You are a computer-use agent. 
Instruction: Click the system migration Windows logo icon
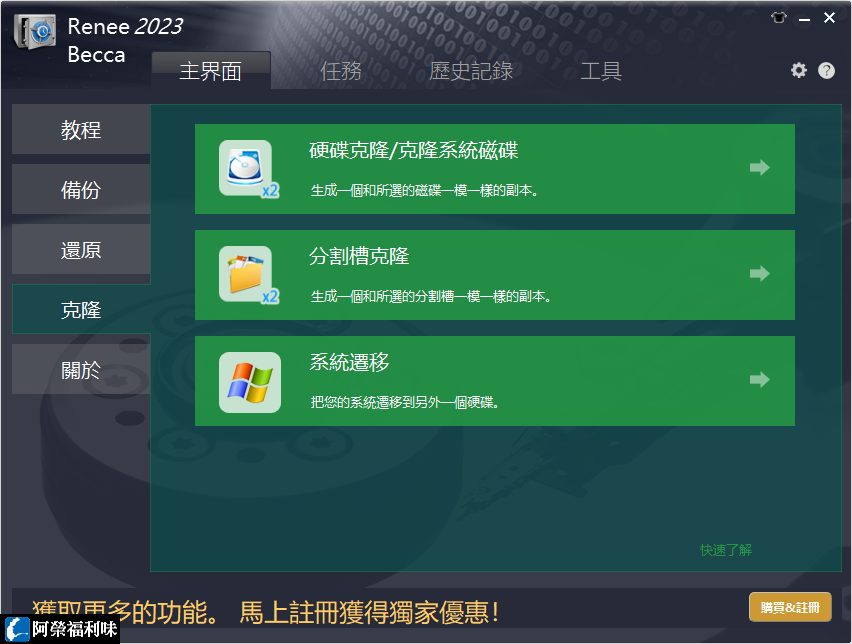pos(250,382)
